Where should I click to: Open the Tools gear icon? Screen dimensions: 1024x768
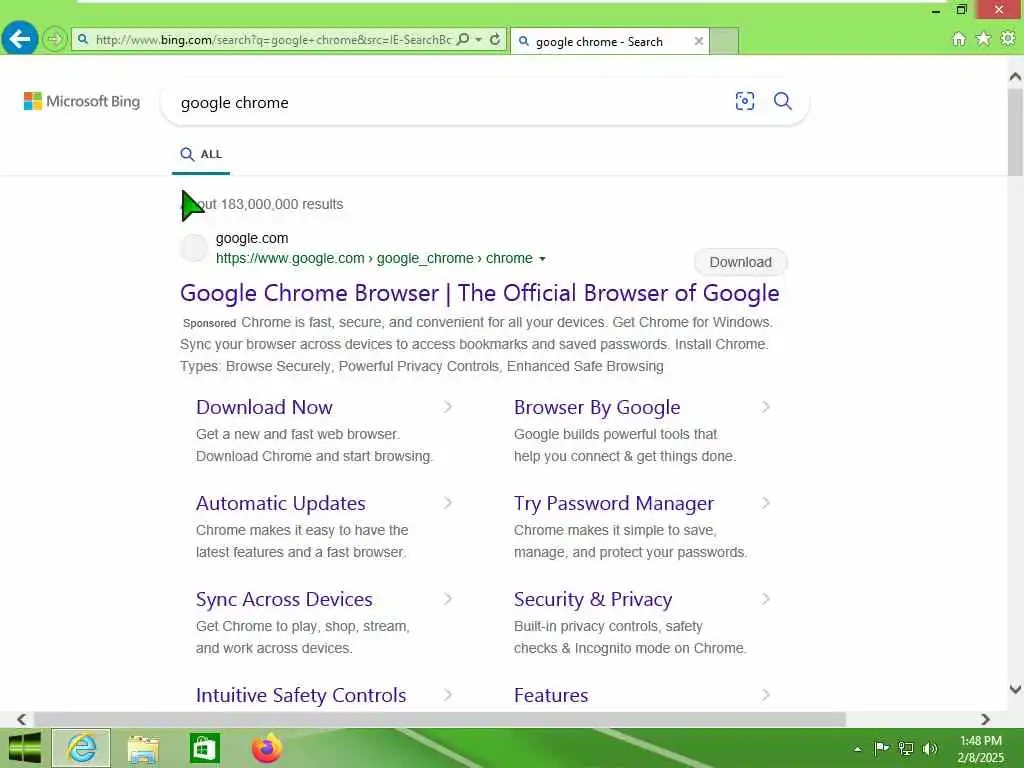click(1008, 39)
